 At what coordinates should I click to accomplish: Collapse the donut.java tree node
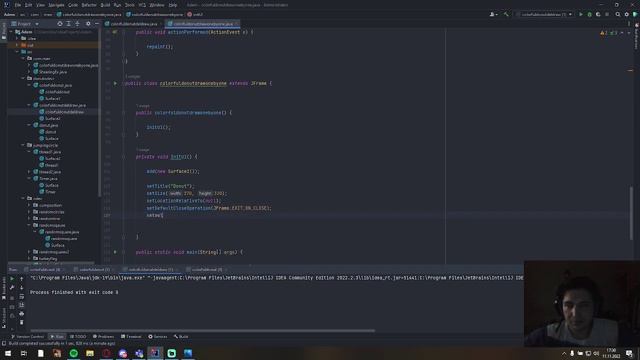[x=29, y=125]
